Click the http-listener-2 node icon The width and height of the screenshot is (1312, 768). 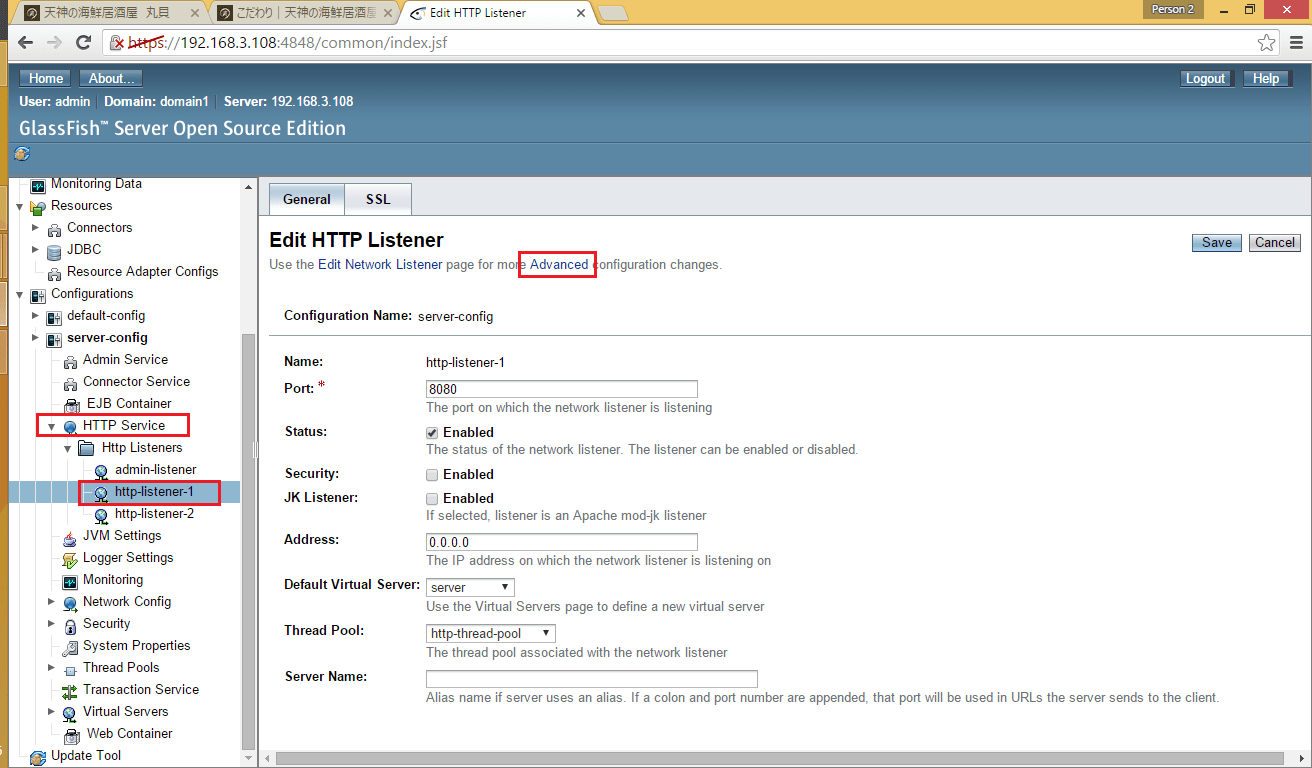[x=102, y=515]
